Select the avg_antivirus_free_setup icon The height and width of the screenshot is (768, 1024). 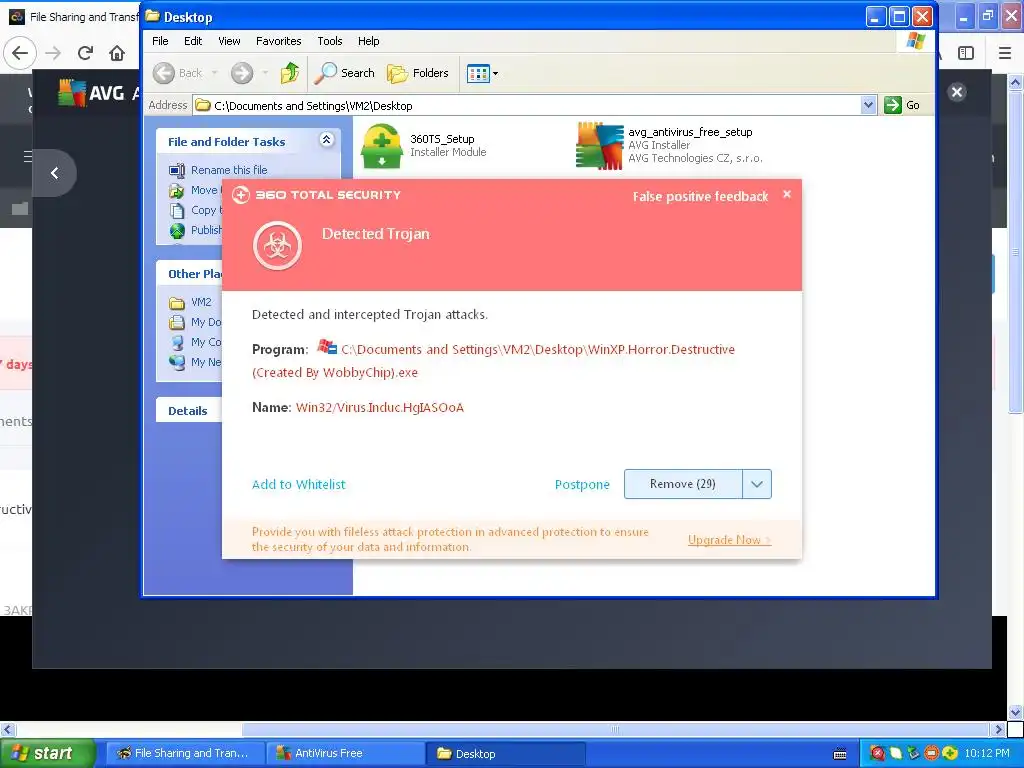pos(600,146)
